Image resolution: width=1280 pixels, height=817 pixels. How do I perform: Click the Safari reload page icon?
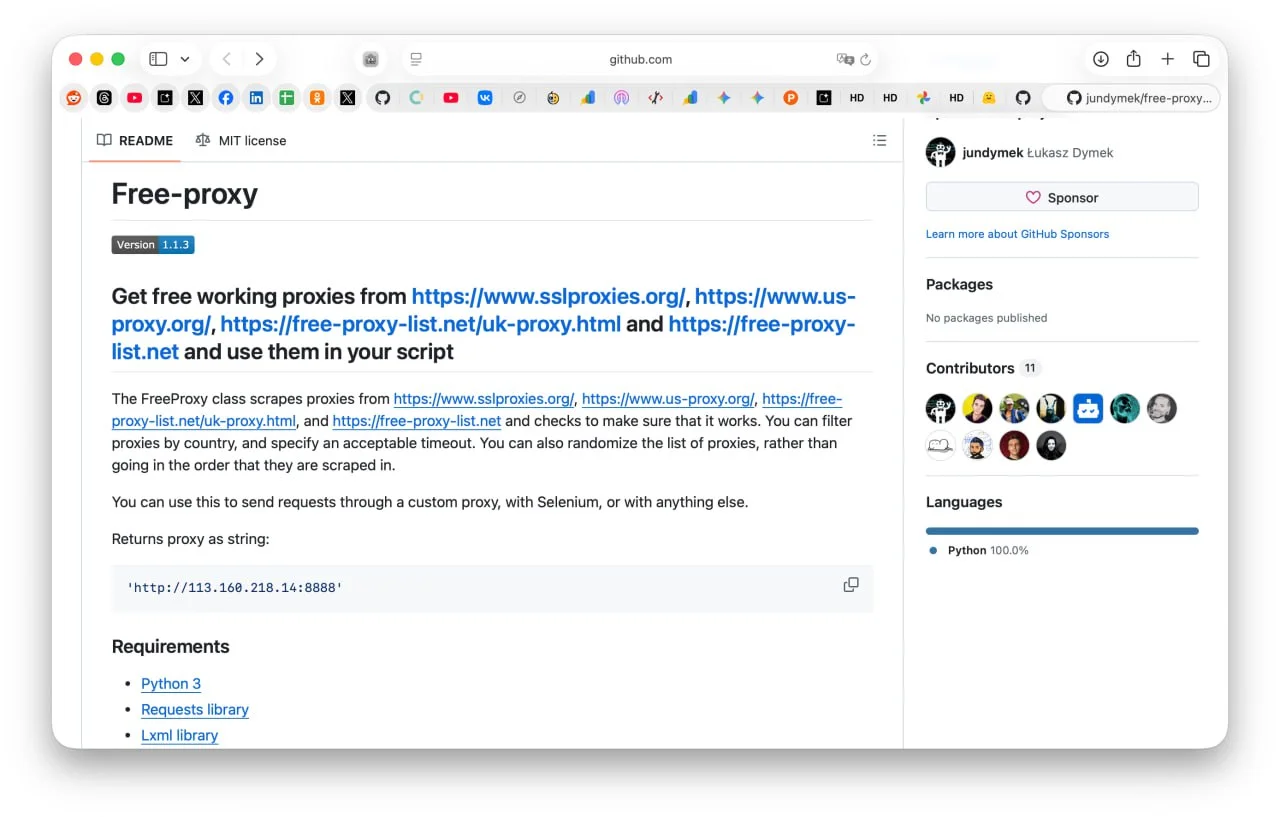866,60
